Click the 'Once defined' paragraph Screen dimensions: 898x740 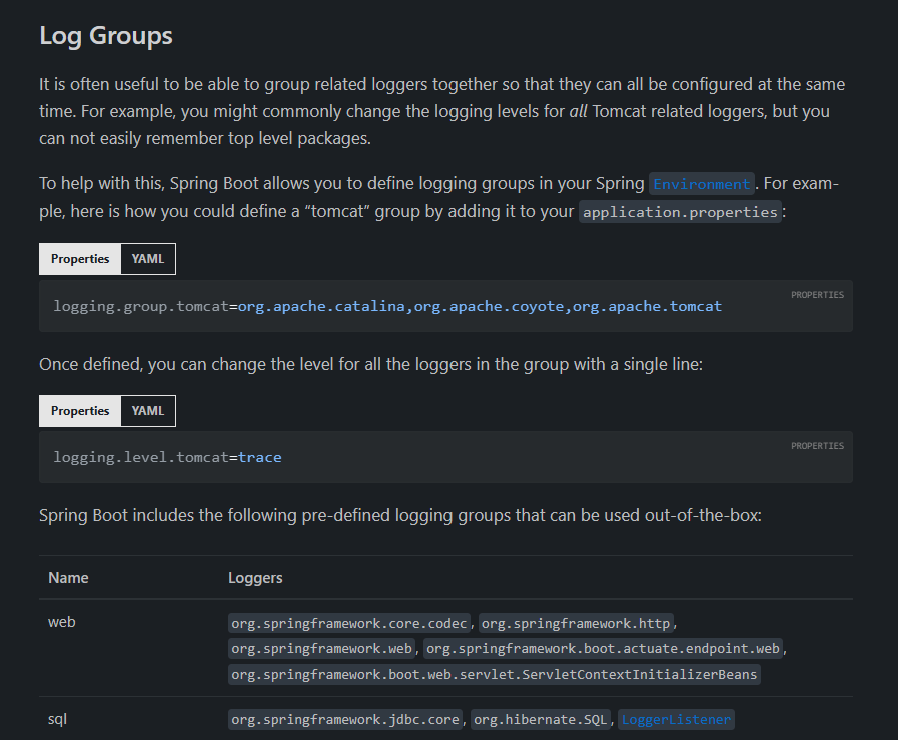point(371,364)
